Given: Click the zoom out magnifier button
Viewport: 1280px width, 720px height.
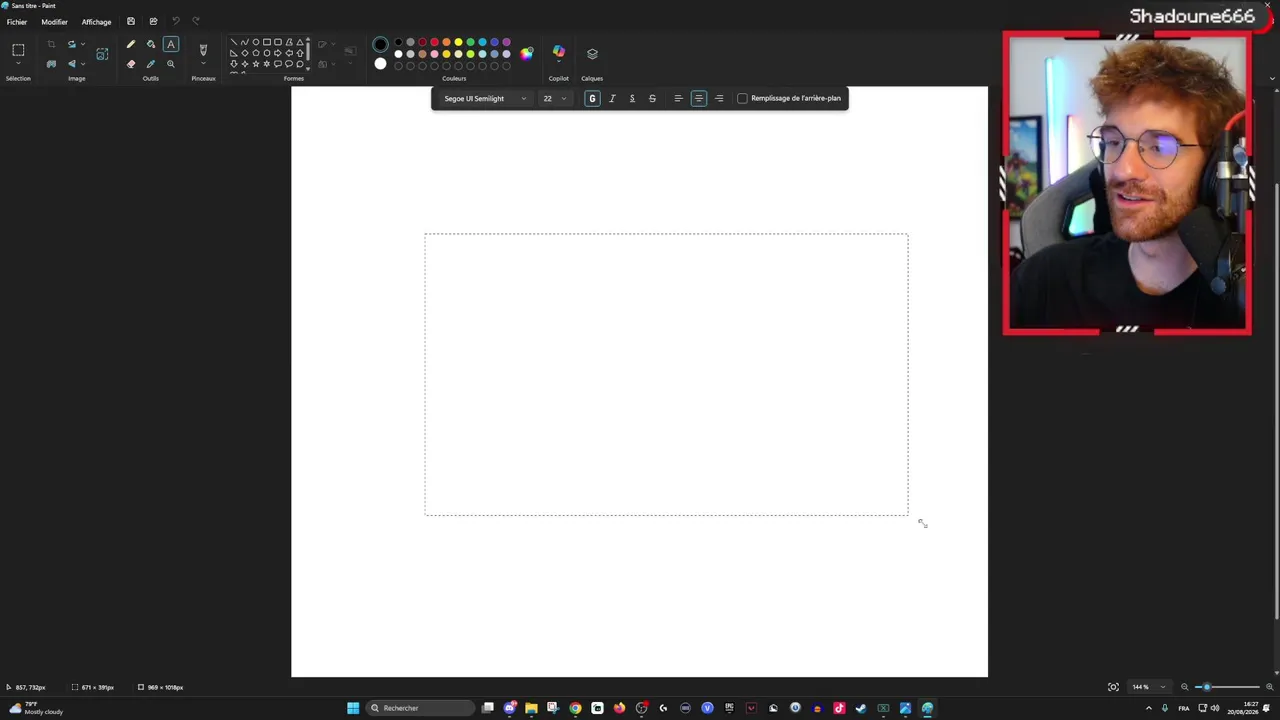Looking at the screenshot, I should pos(1185,687).
